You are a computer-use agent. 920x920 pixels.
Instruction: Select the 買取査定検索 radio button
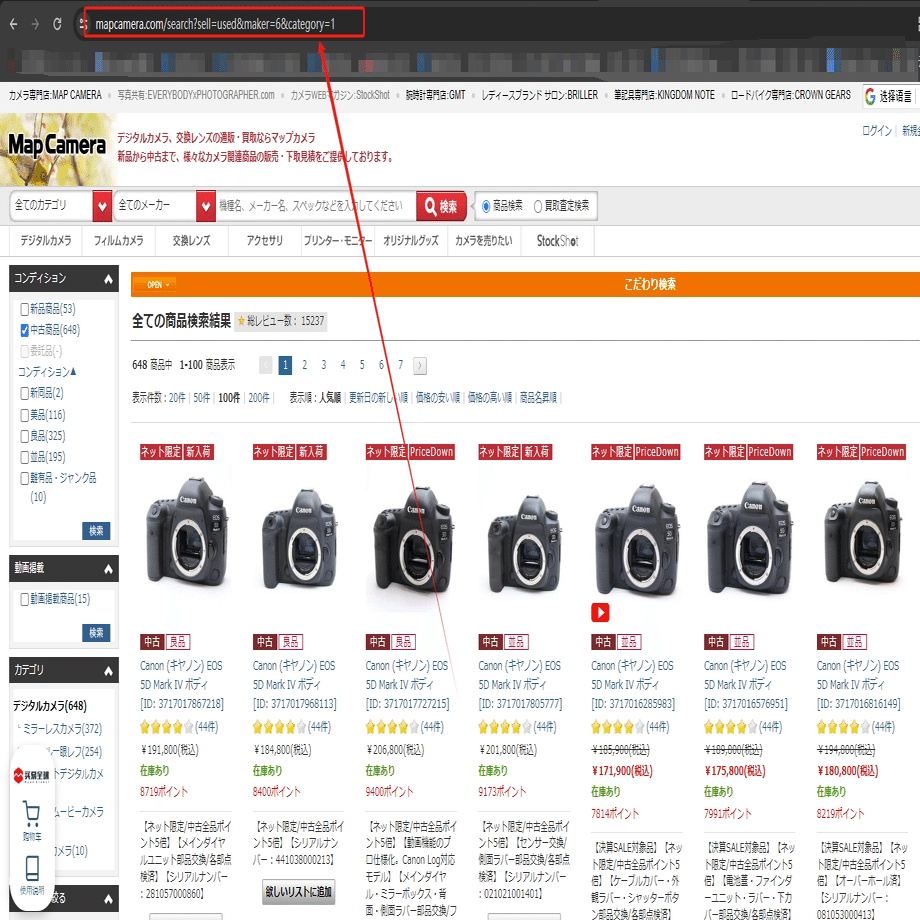point(537,207)
